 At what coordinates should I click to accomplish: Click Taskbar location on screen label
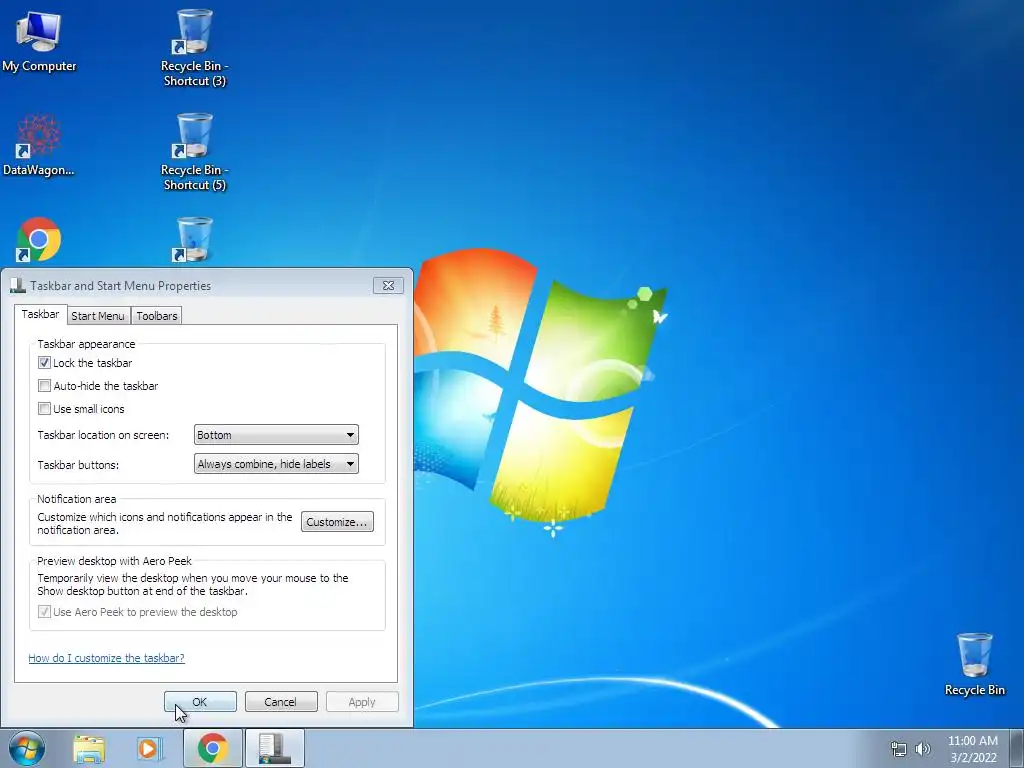[103, 435]
